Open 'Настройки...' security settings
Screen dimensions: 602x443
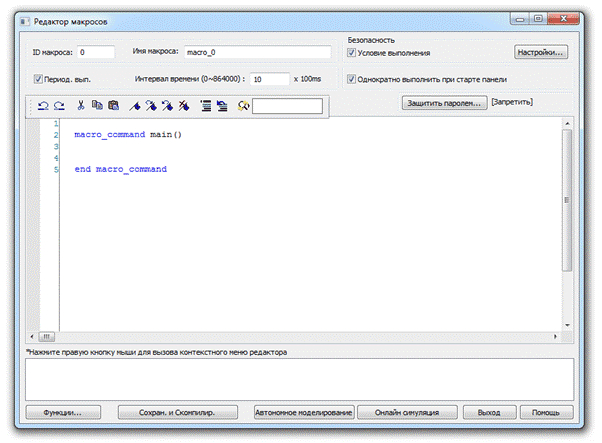(541, 51)
